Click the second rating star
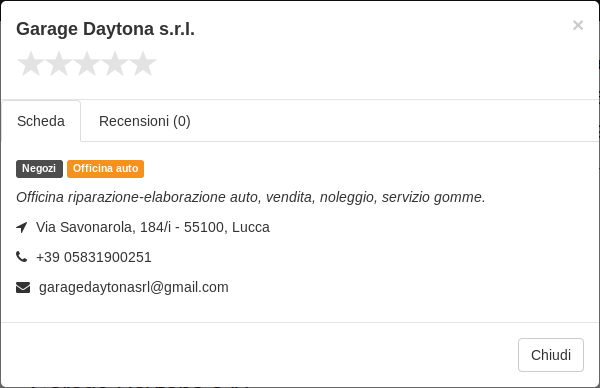Viewport: 600px width, 388px height. pos(59,64)
